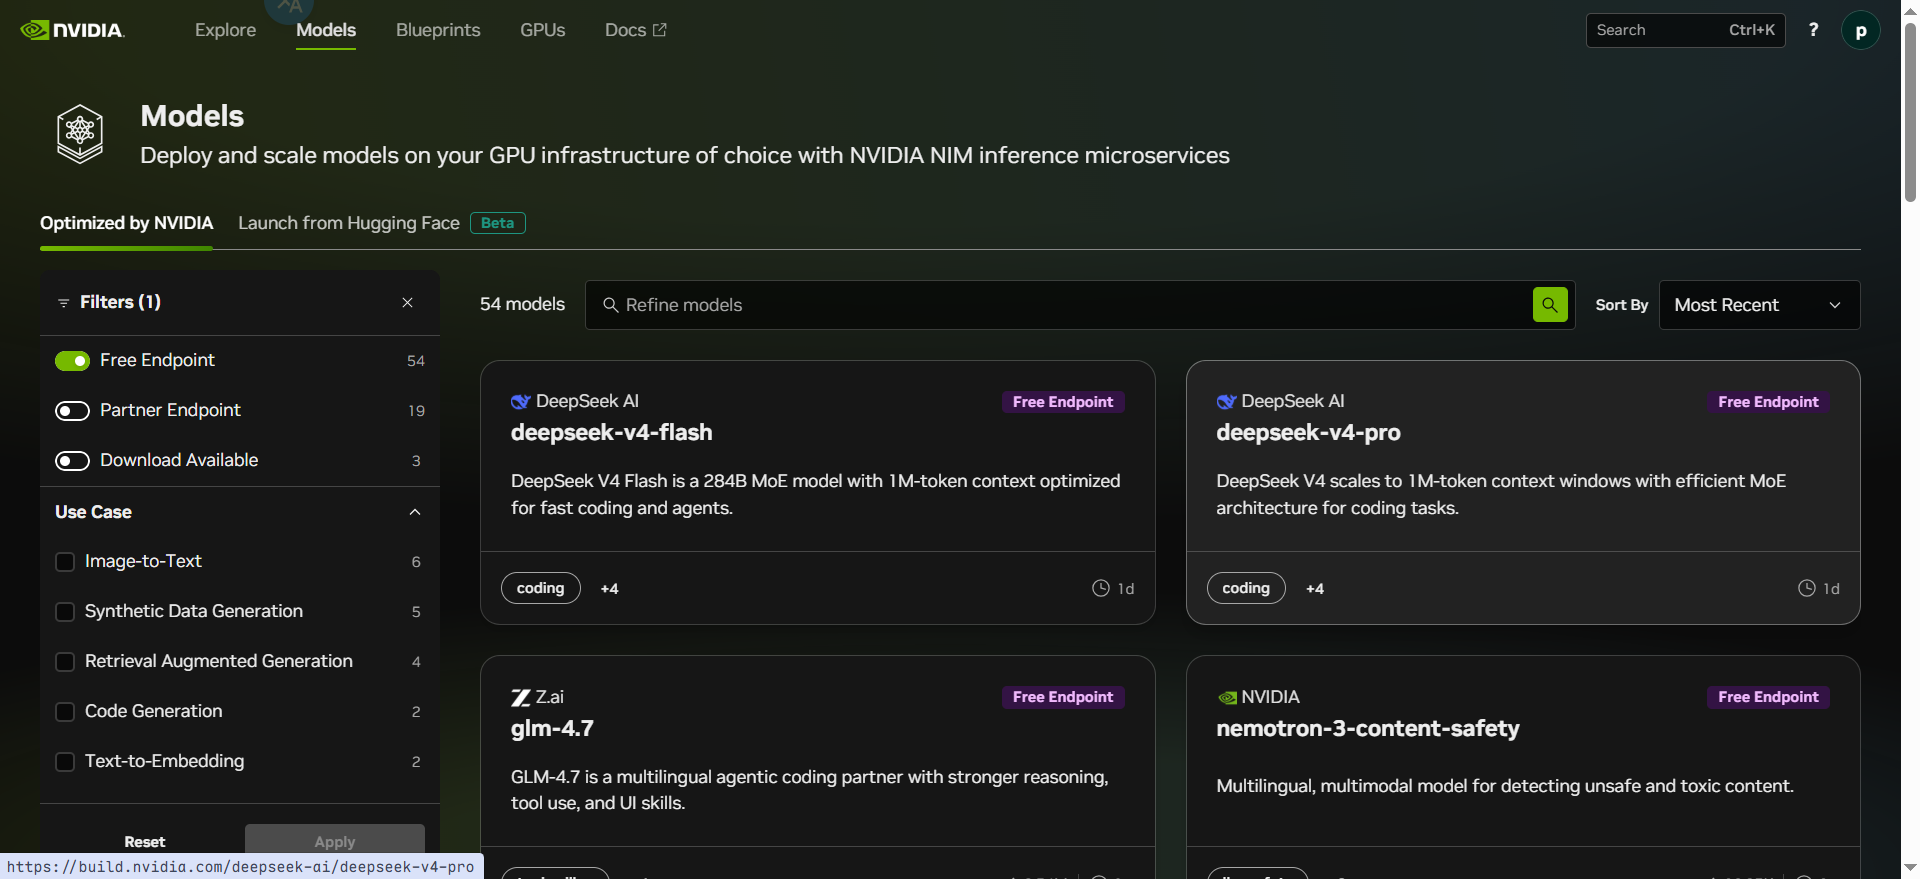Enable the Partner Endpoint toggle
1920x879 pixels.
[72, 411]
